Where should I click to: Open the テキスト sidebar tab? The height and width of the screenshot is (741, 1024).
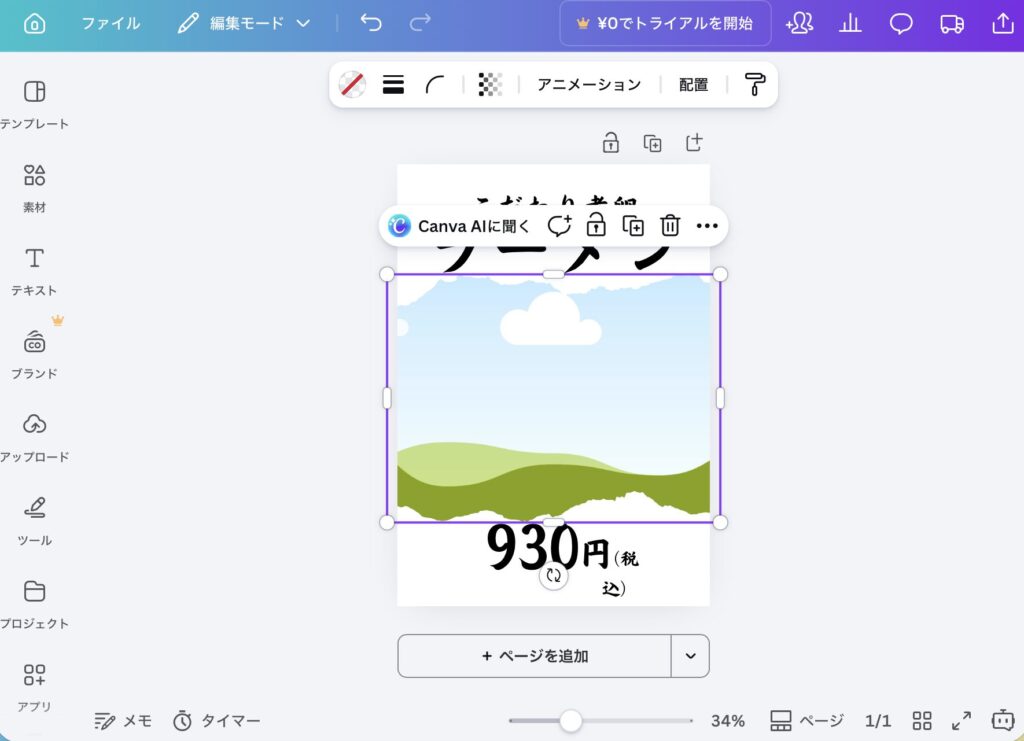[x=34, y=270]
